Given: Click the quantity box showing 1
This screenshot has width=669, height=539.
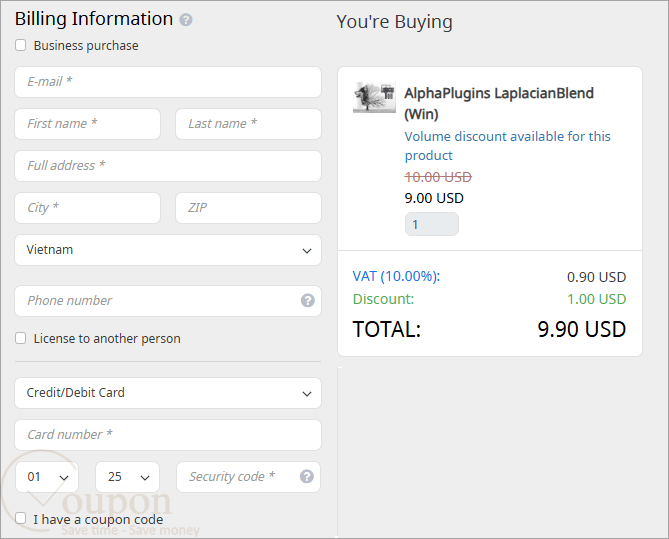Looking at the screenshot, I should 432,224.
